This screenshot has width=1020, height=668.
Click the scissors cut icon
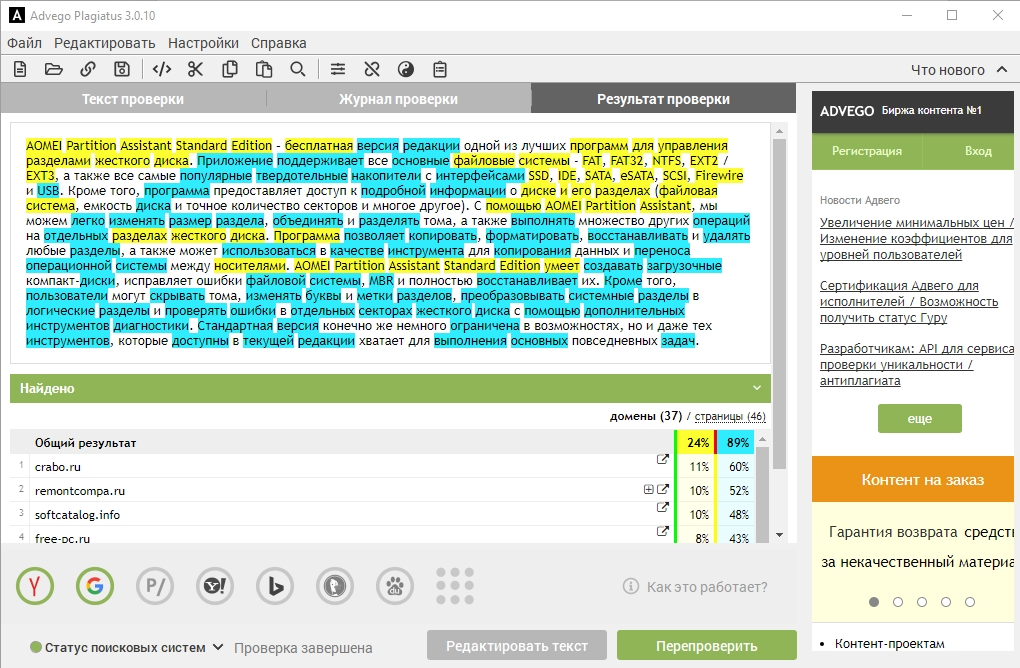tap(195, 69)
